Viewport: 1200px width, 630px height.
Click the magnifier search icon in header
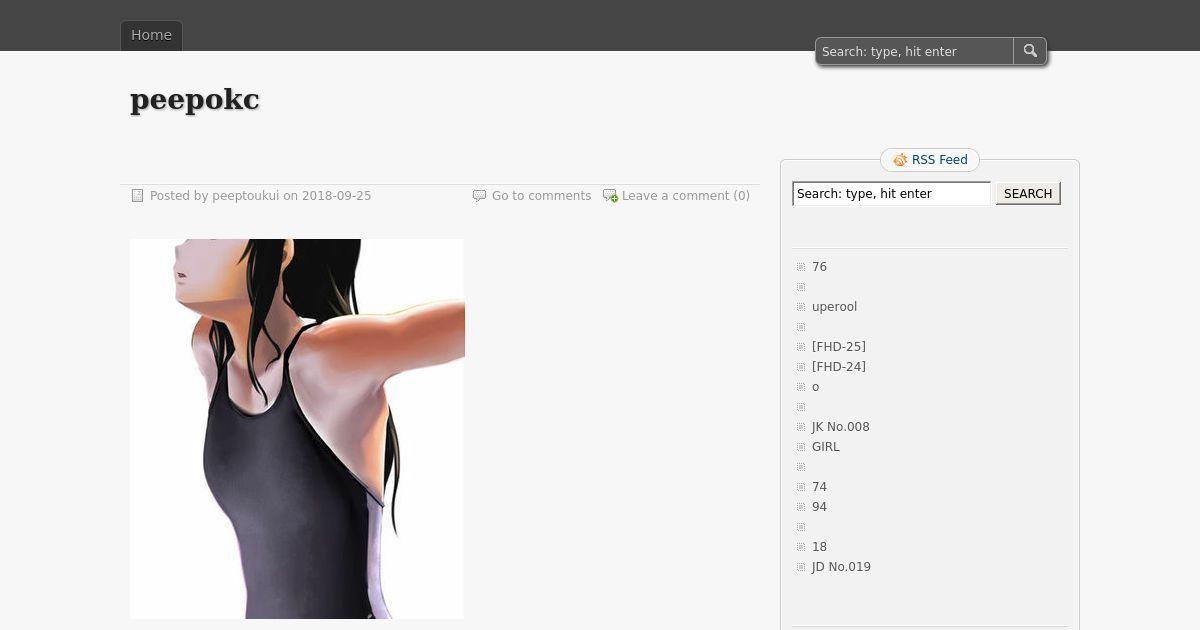click(1030, 51)
